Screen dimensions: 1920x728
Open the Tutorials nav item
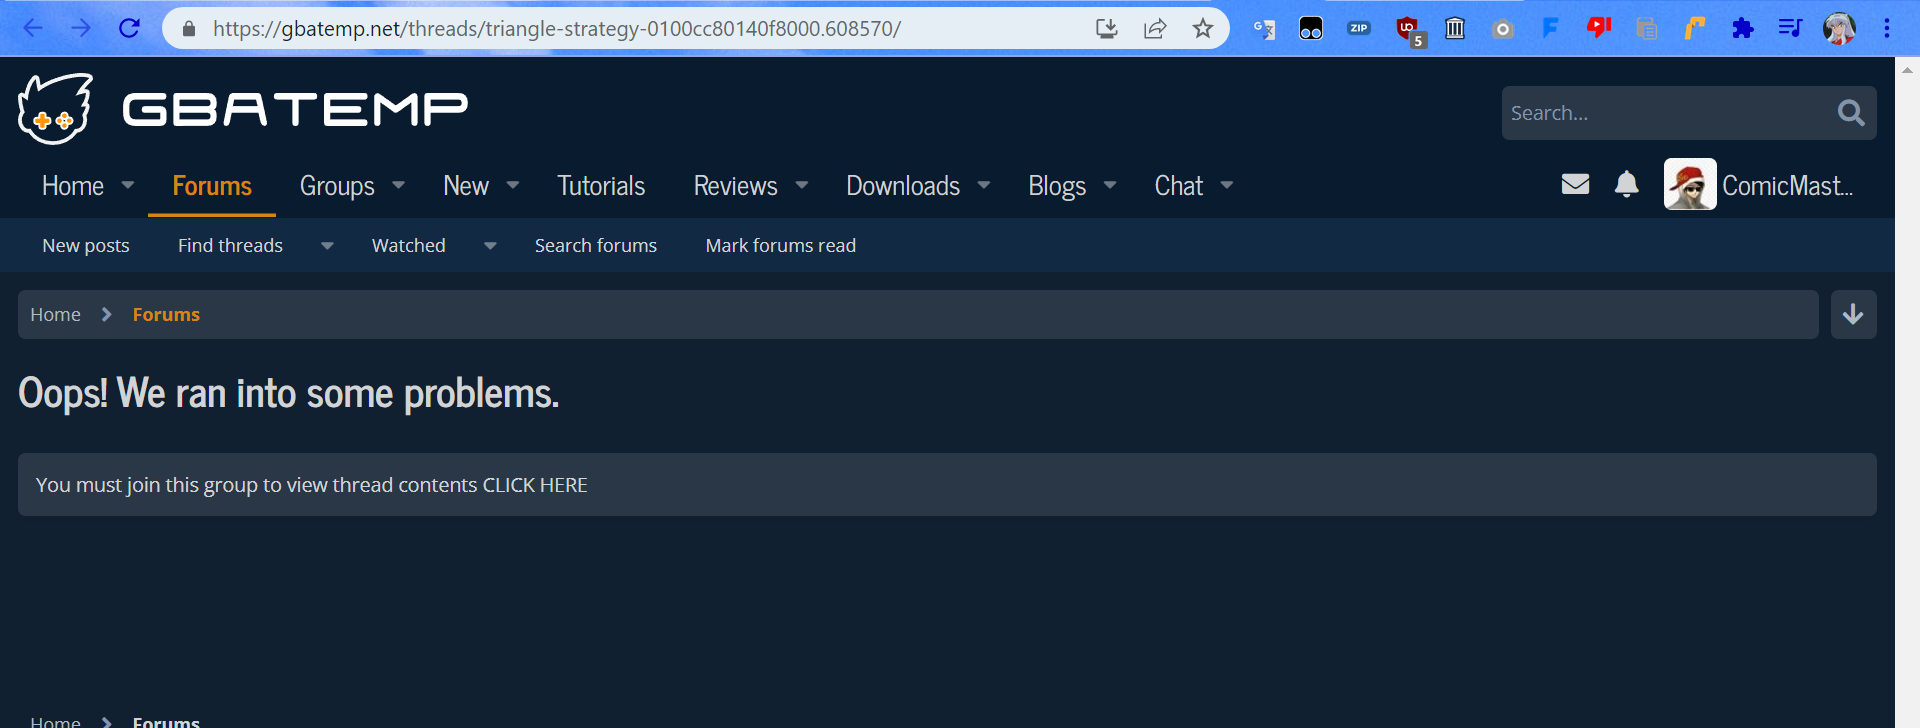point(601,186)
